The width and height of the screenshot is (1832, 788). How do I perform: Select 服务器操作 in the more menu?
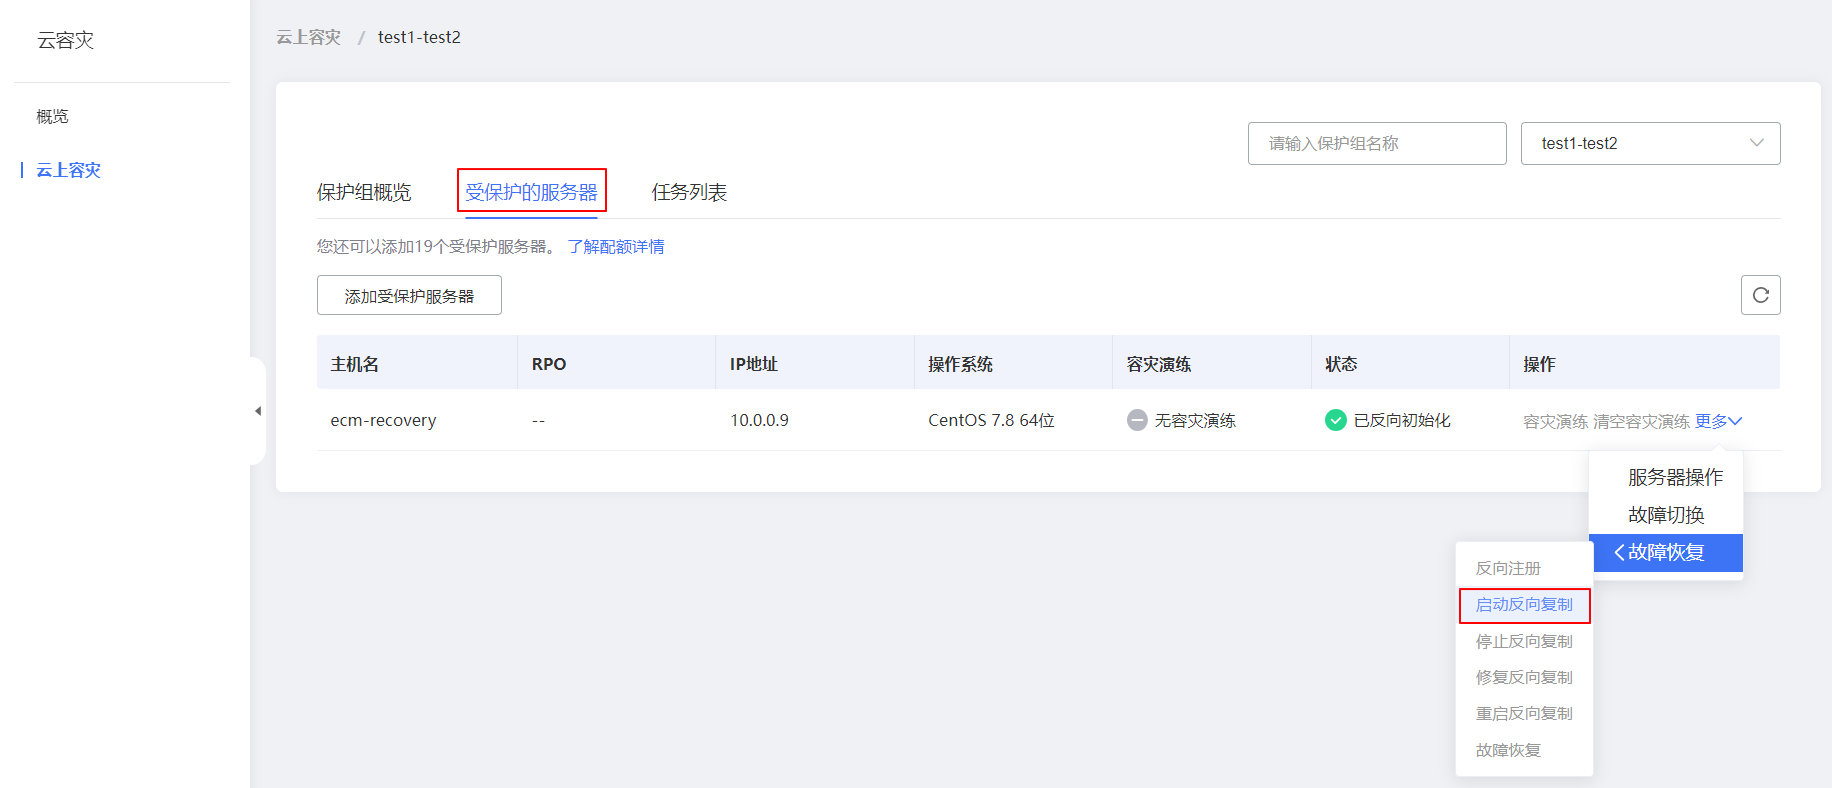[1675, 477]
